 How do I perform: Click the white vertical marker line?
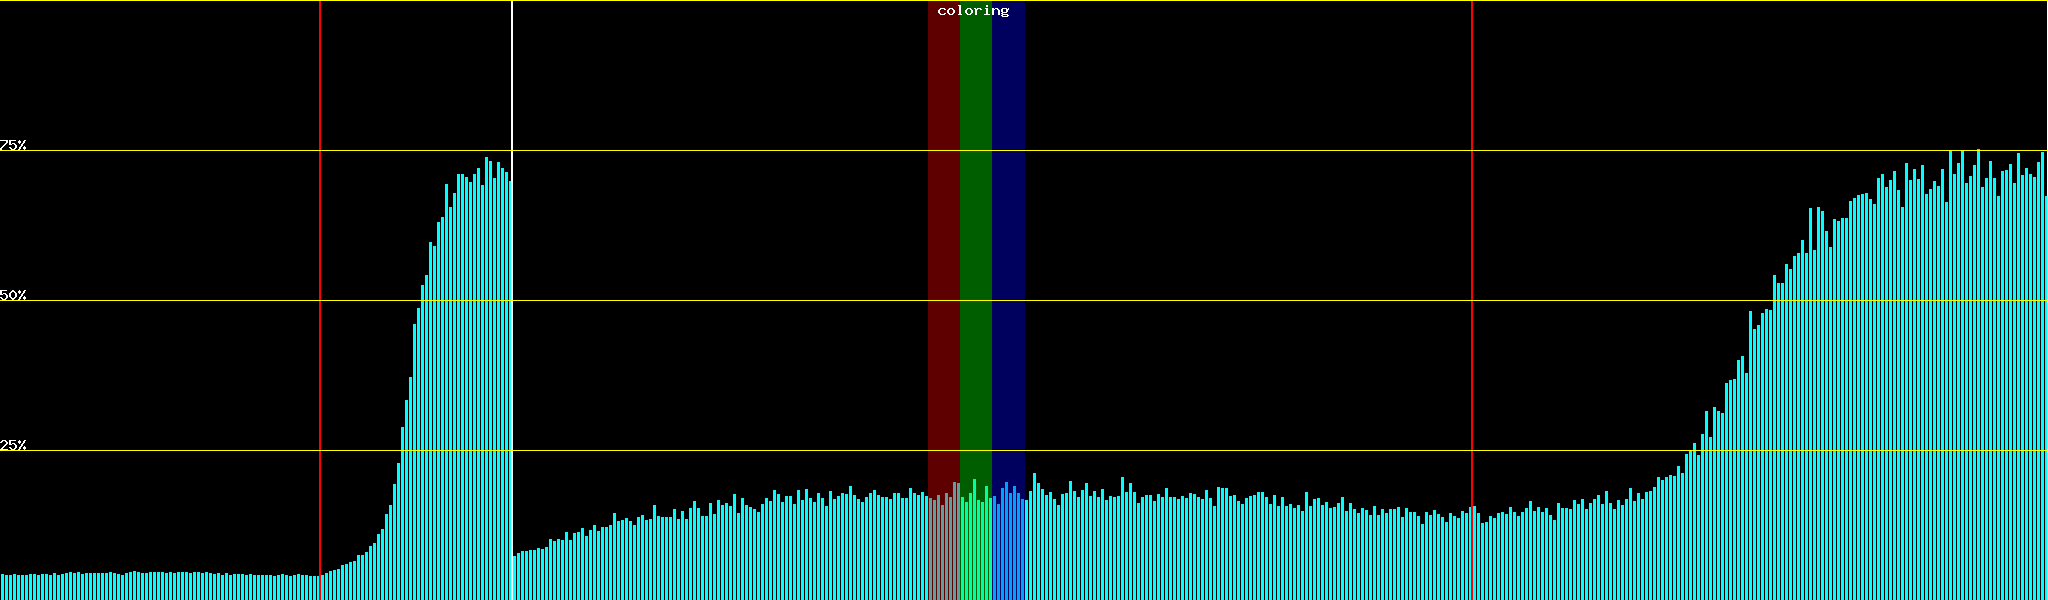coord(512,300)
